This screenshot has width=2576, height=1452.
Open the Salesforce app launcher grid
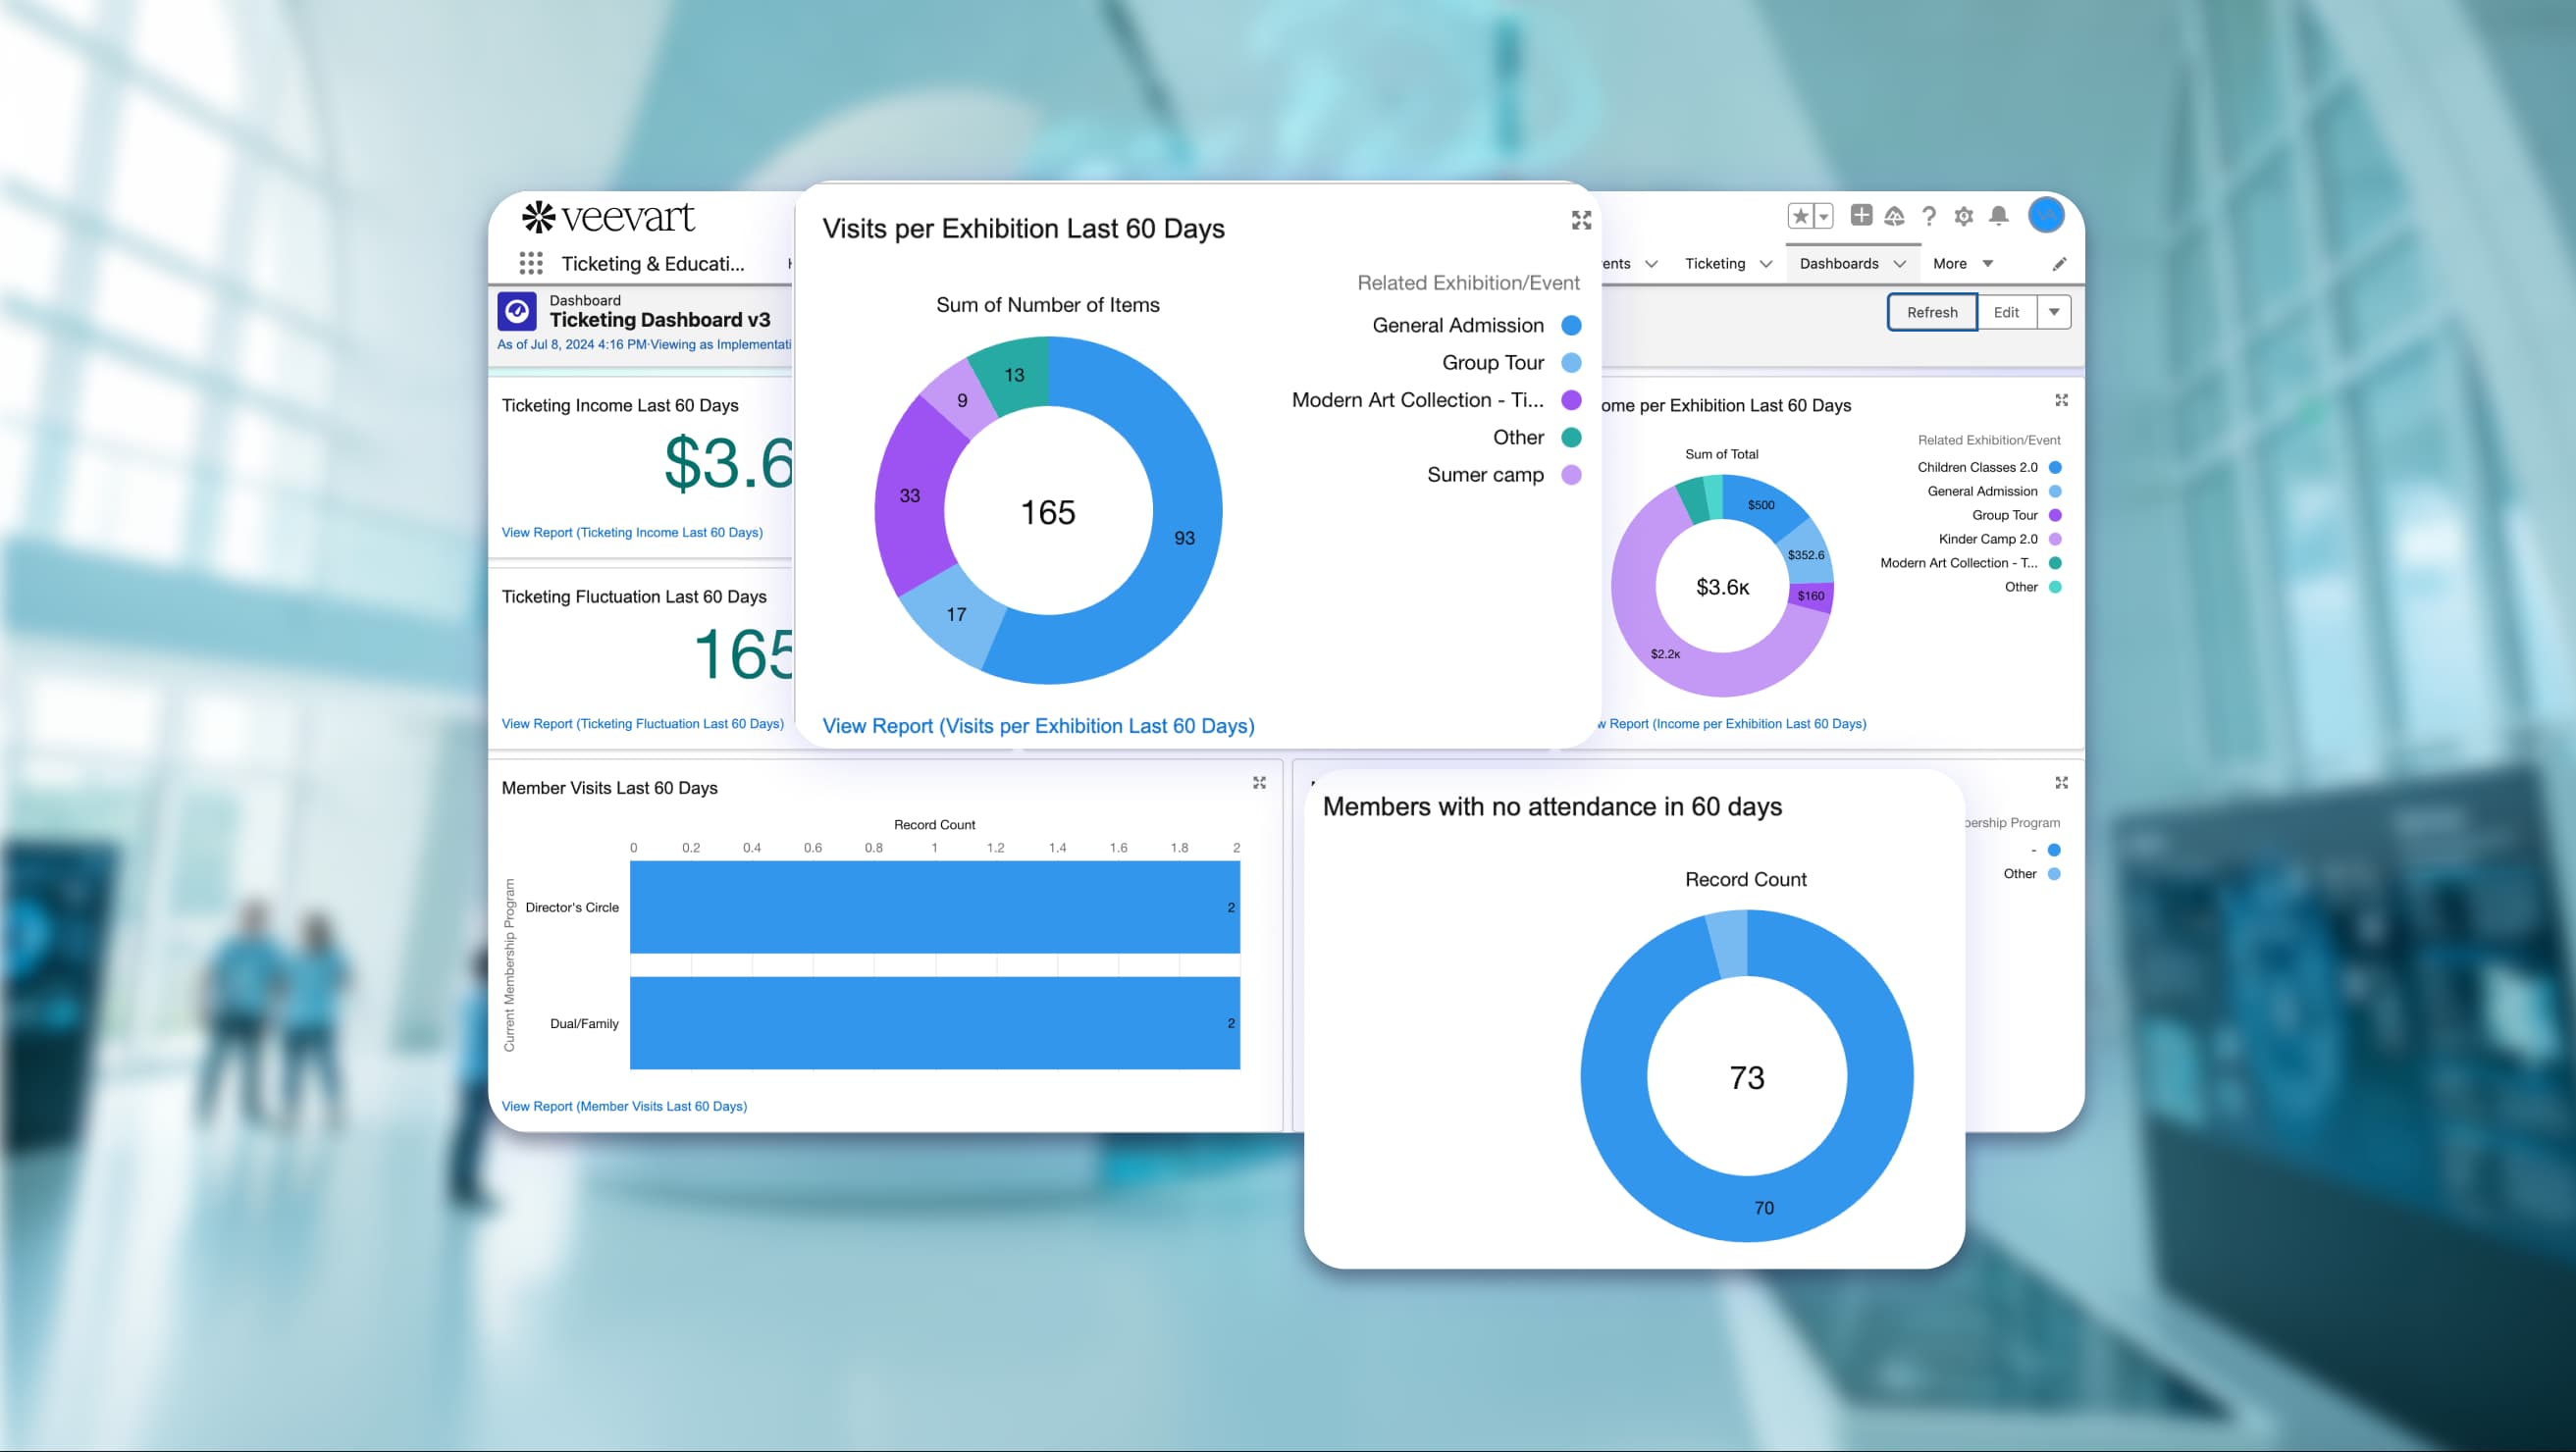click(x=531, y=262)
